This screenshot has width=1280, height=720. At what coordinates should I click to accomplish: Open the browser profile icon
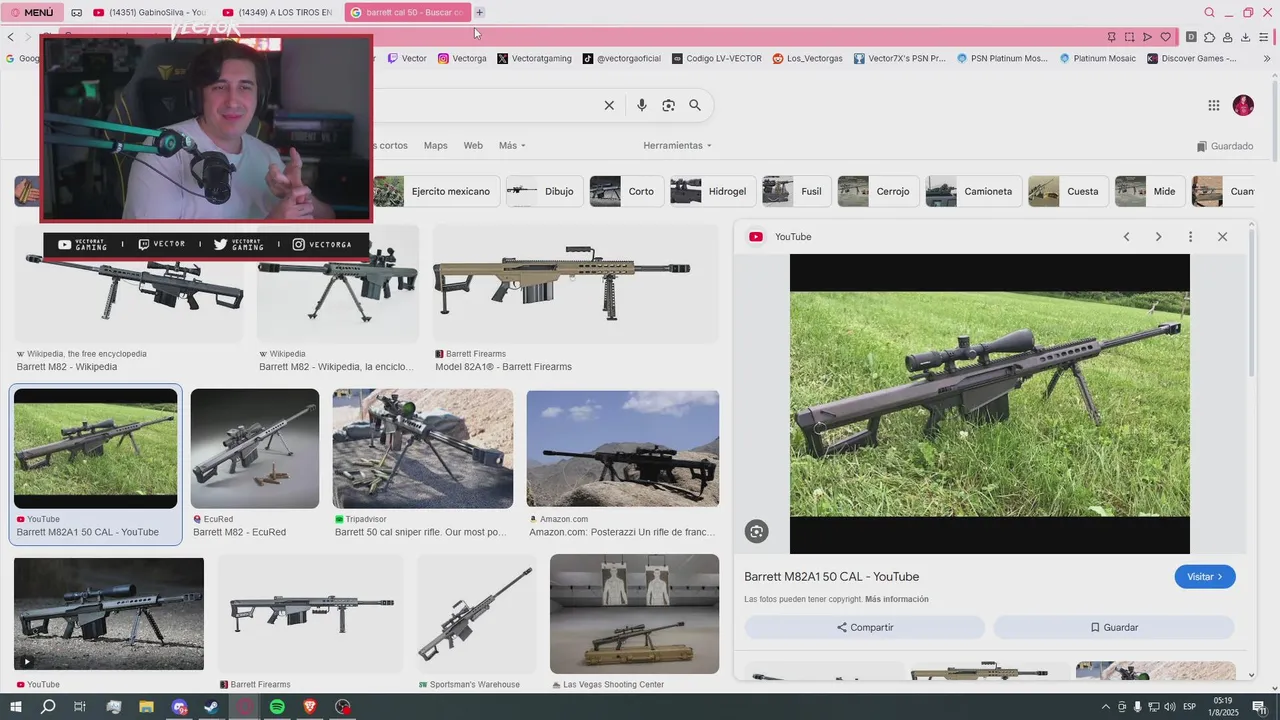pyautogui.click(x=1227, y=37)
